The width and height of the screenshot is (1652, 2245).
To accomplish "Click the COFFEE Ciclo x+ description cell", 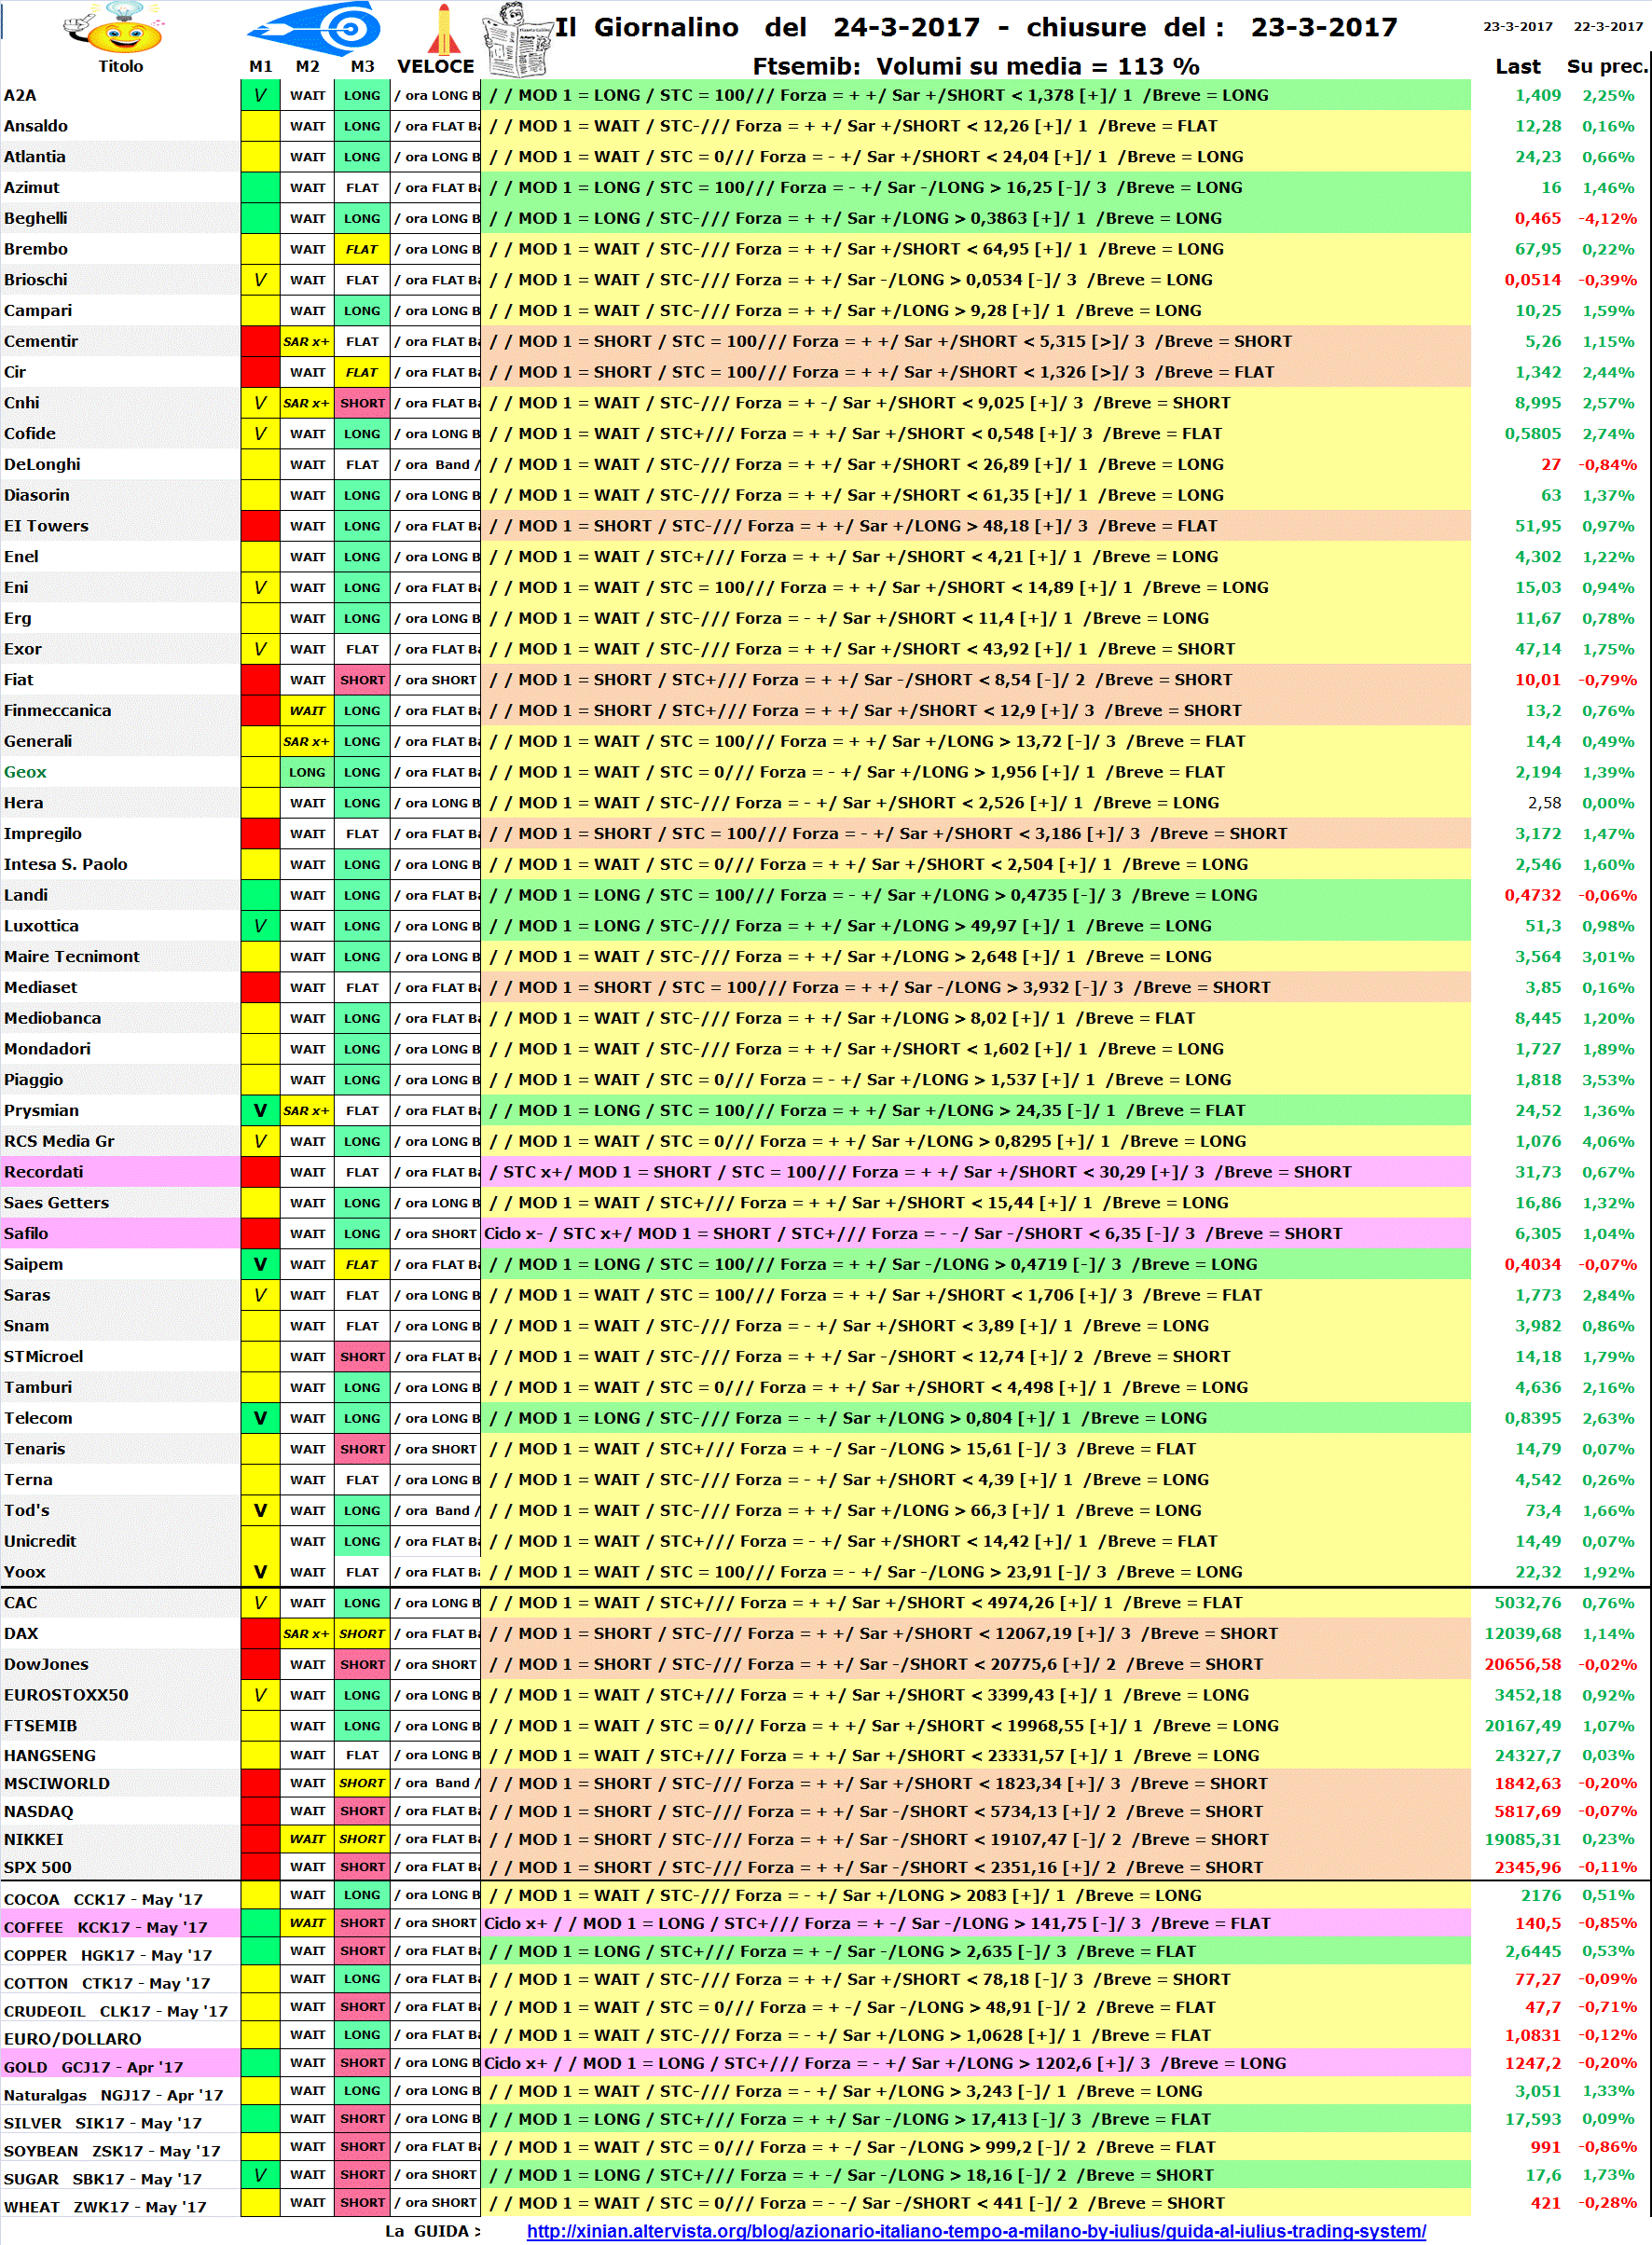I will 976,1923.
